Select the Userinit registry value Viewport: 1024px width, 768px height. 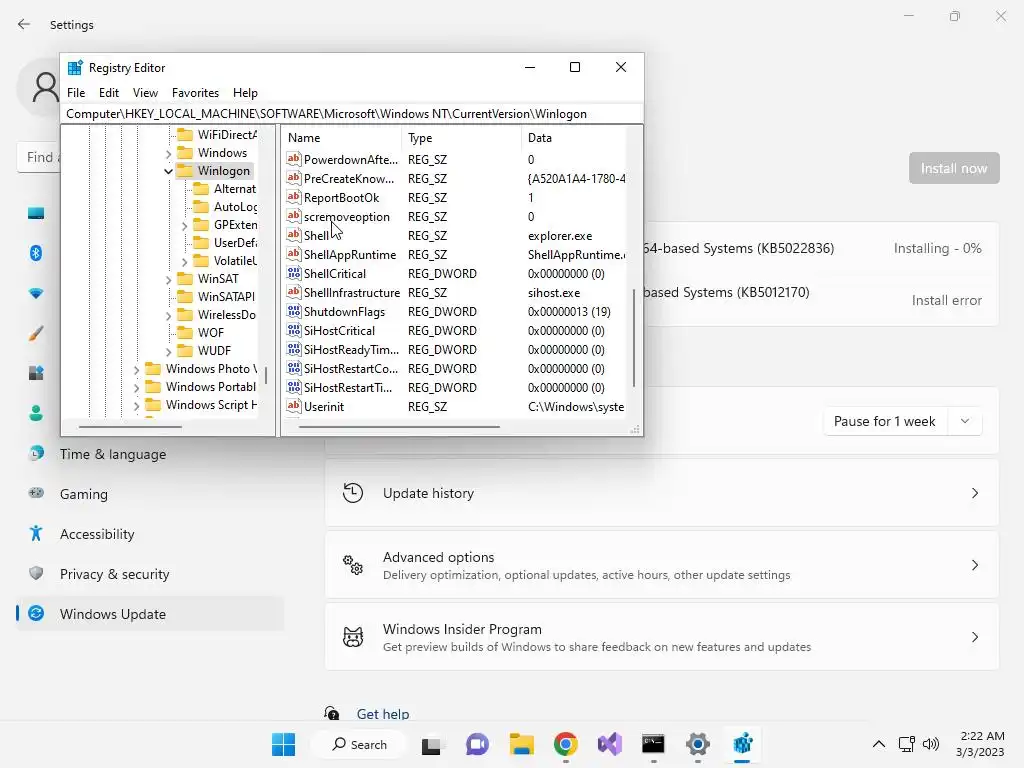pyautogui.click(x=323, y=406)
